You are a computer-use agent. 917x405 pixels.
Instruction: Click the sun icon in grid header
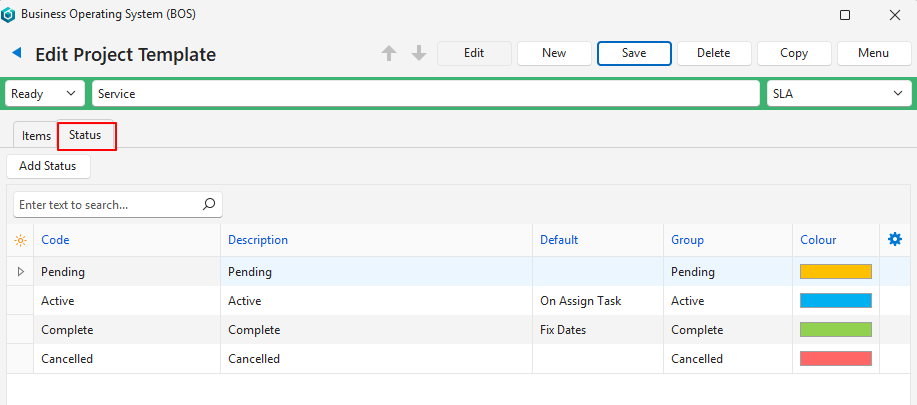[x=20, y=240]
